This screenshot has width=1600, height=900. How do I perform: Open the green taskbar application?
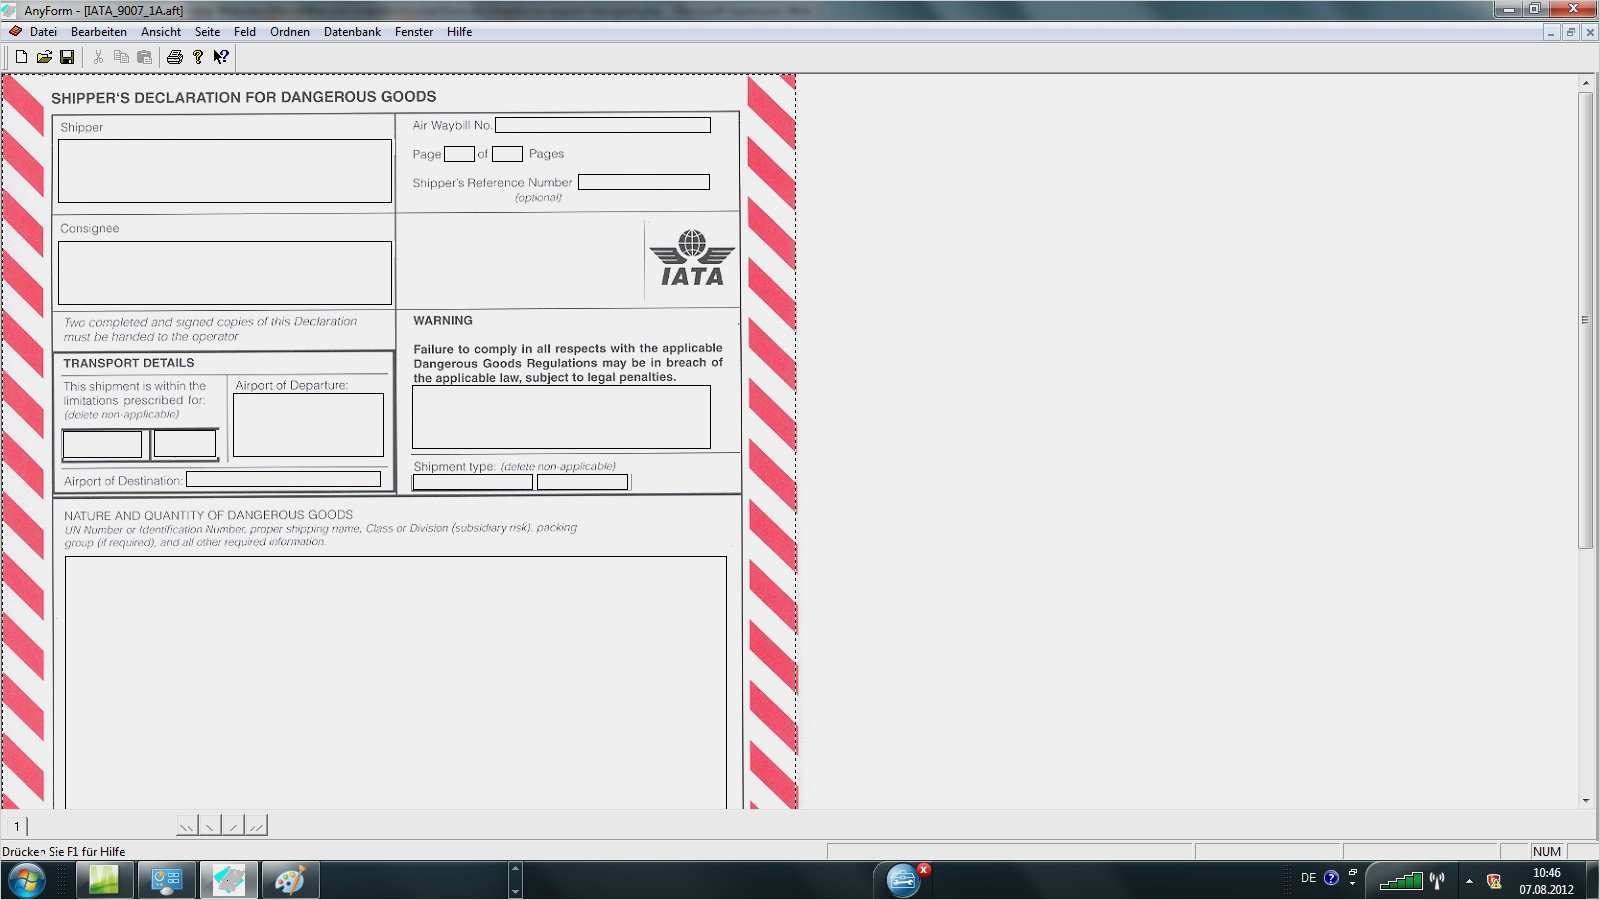(x=104, y=880)
